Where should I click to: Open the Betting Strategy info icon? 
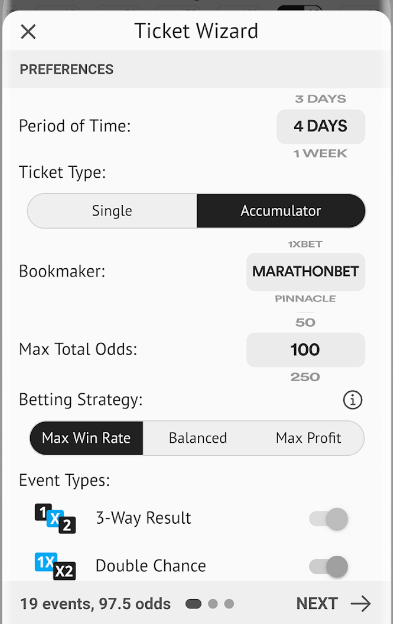click(352, 400)
